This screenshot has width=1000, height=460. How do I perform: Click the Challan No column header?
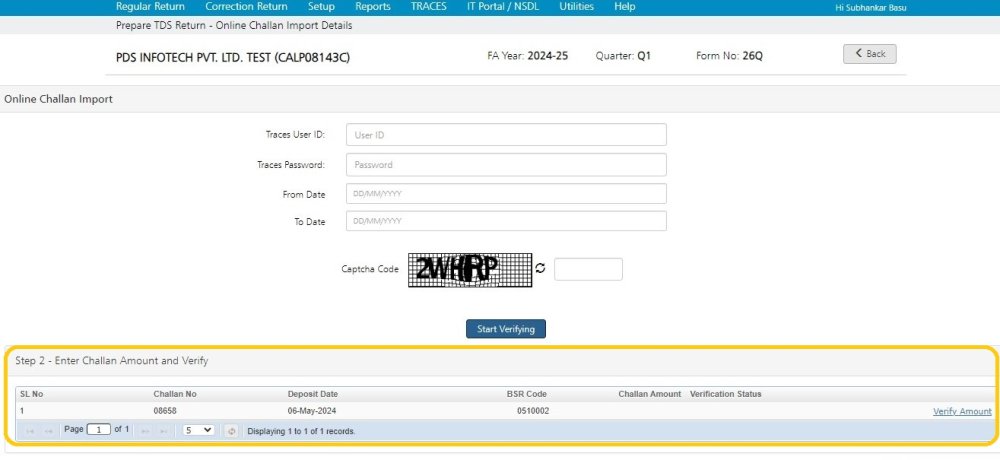click(175, 394)
